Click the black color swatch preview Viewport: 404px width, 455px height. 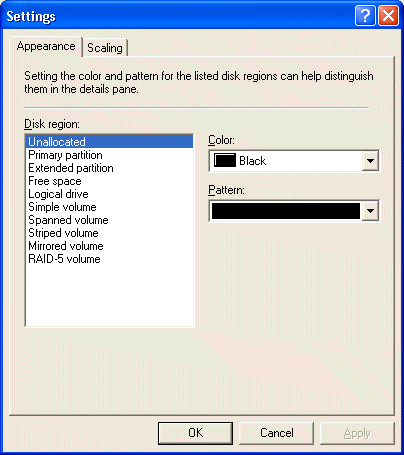click(x=225, y=160)
